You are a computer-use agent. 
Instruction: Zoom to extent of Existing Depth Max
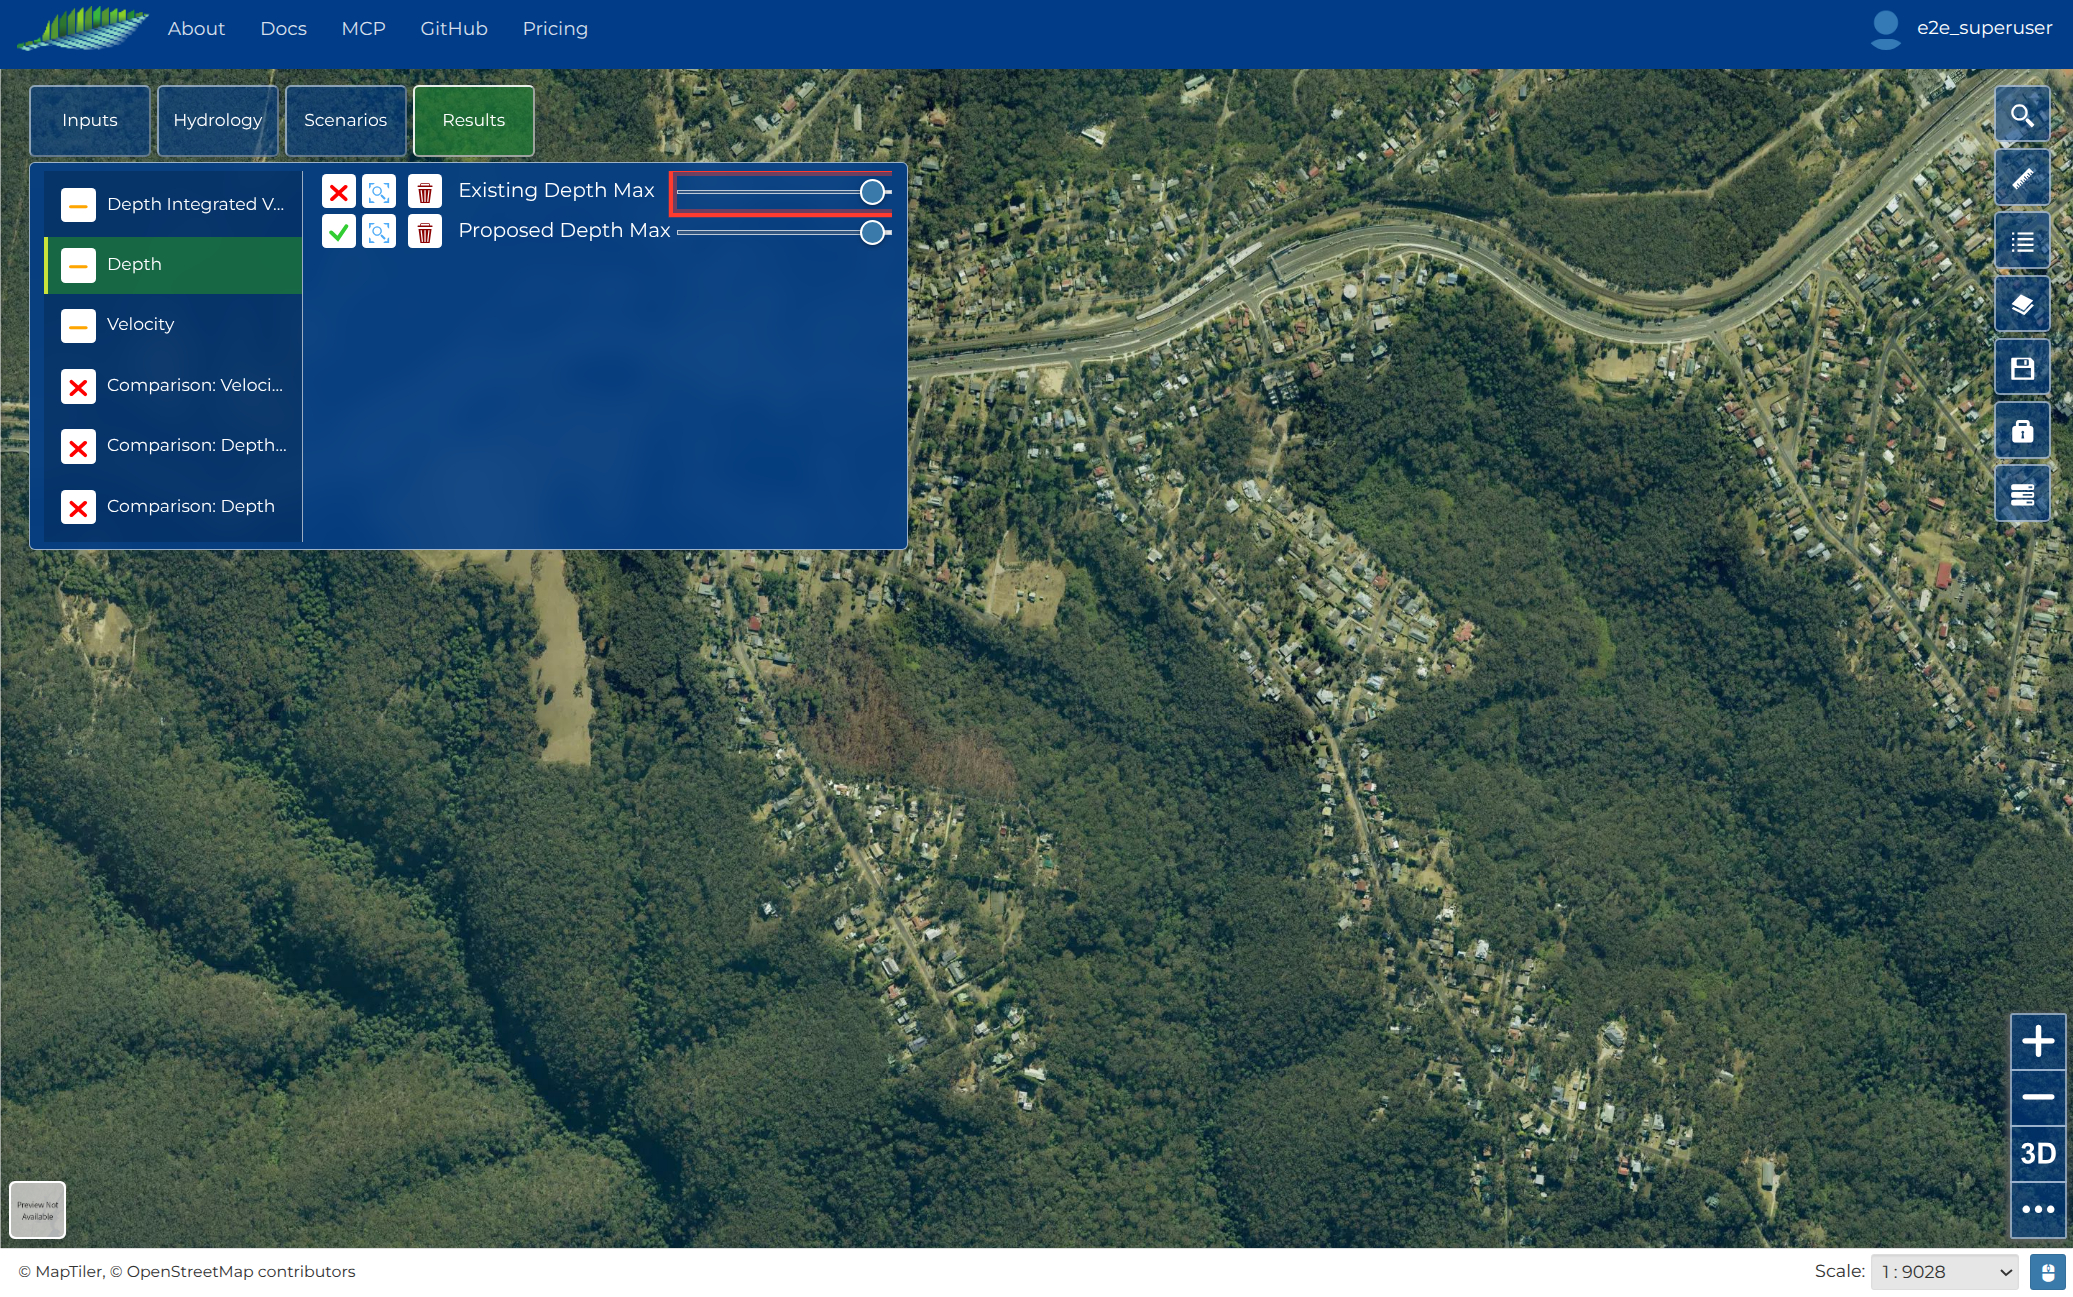click(x=379, y=192)
